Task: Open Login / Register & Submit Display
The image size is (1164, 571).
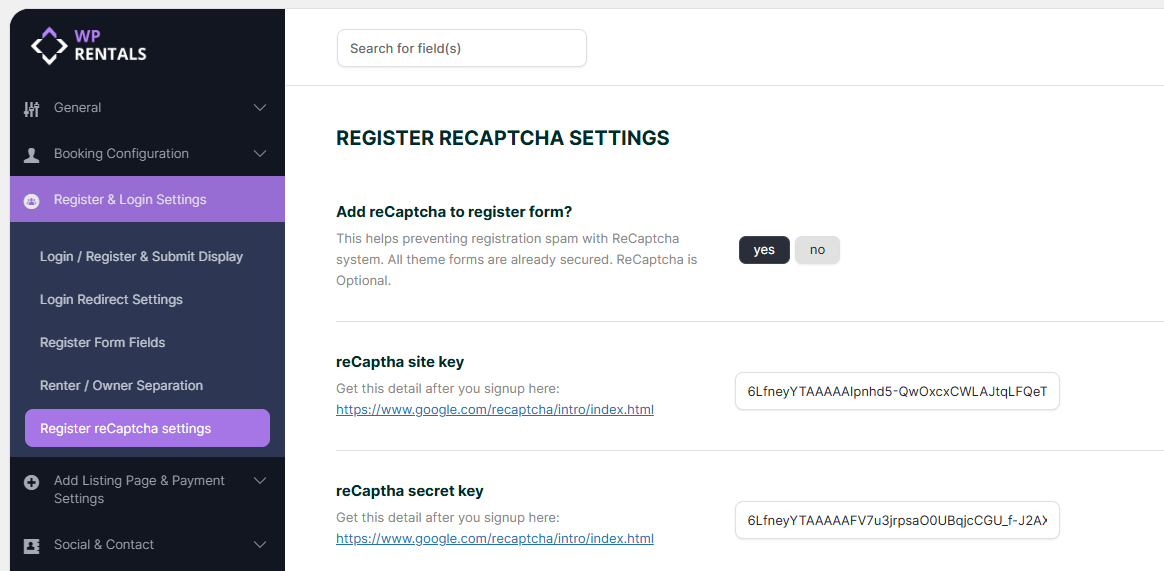Action: click(141, 257)
